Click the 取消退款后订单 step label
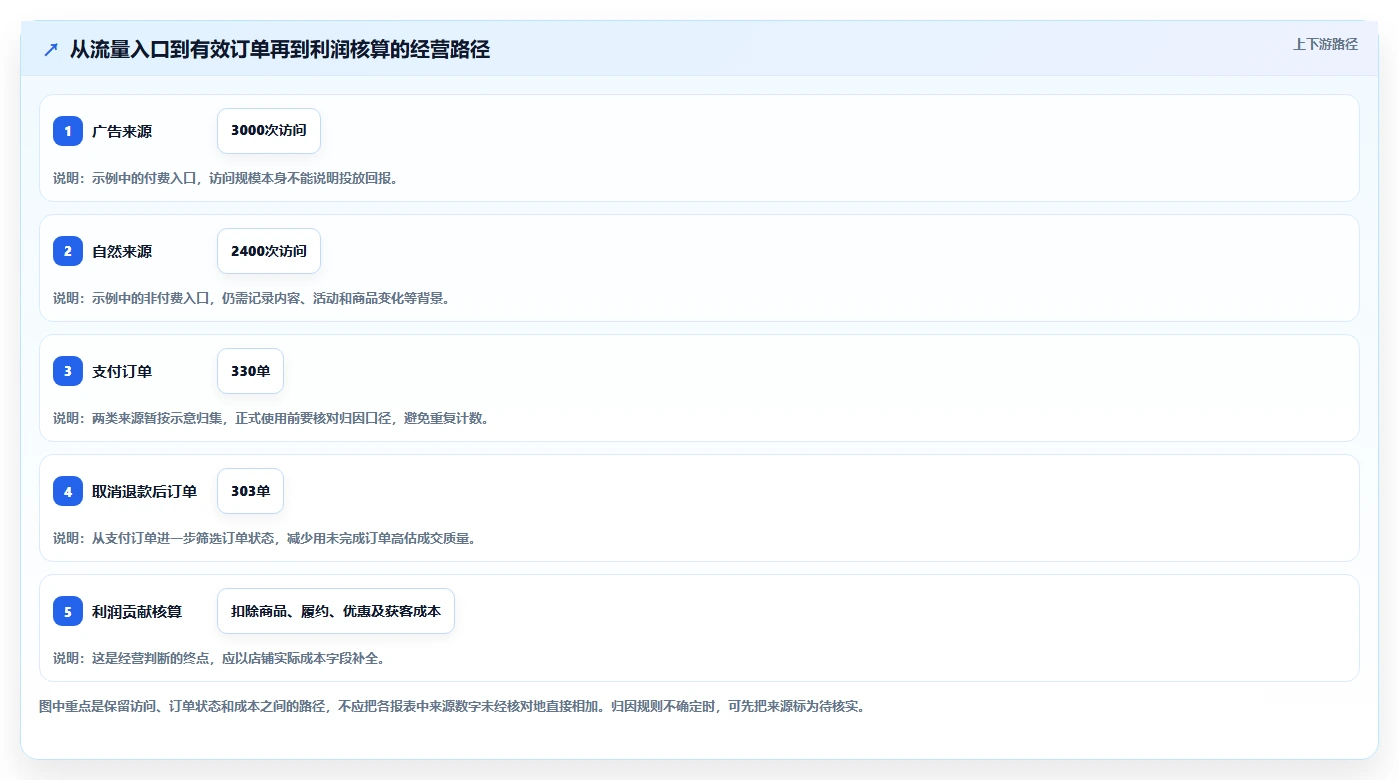This screenshot has width=1399, height=780. 145,491
